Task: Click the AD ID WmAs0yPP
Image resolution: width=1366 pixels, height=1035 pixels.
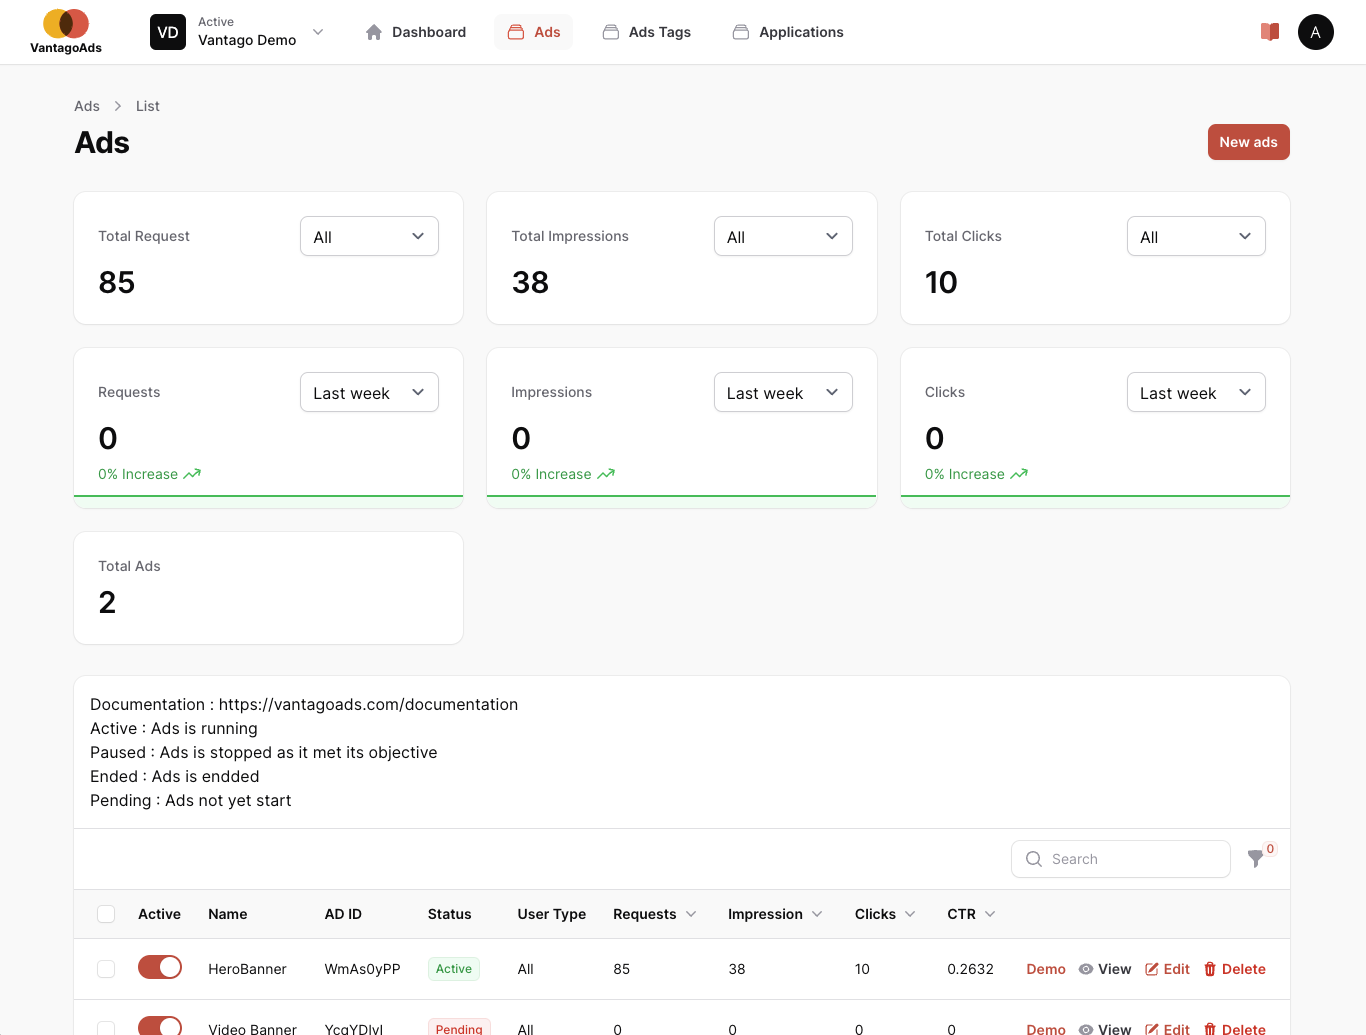Action: pos(362,969)
